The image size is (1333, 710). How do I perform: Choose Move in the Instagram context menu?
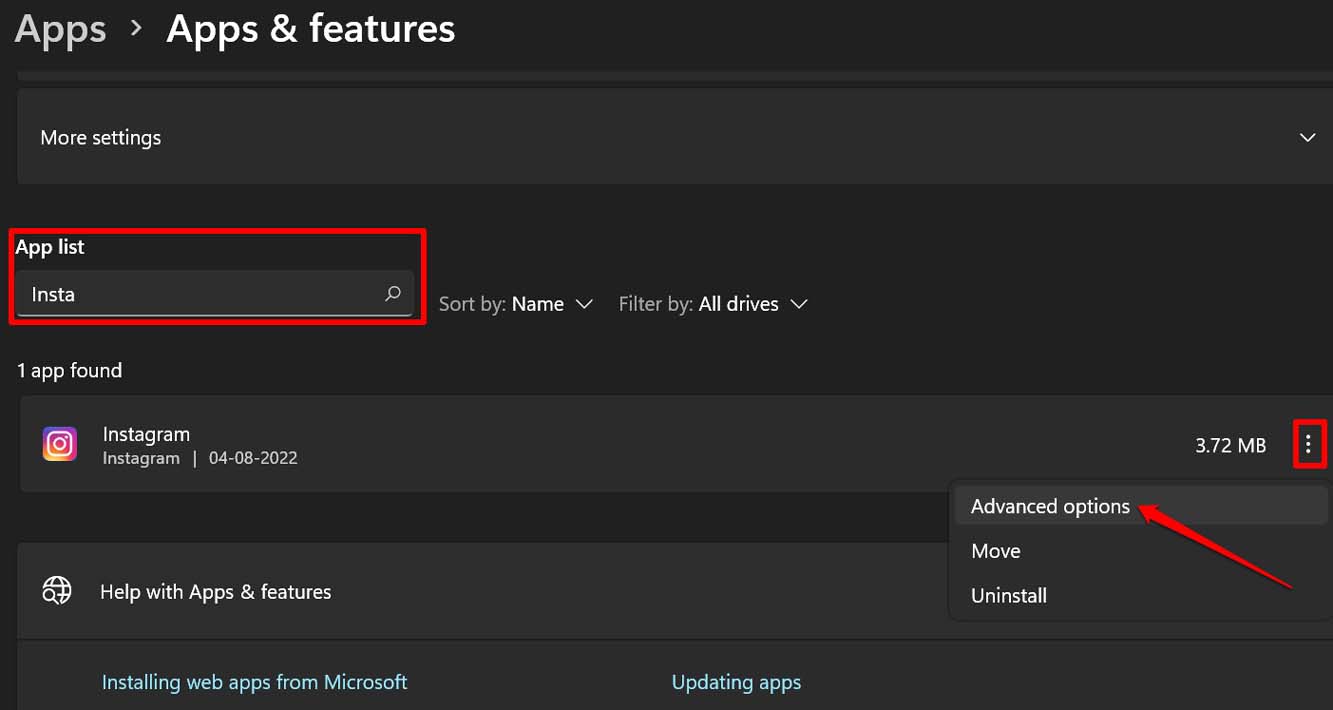(996, 551)
